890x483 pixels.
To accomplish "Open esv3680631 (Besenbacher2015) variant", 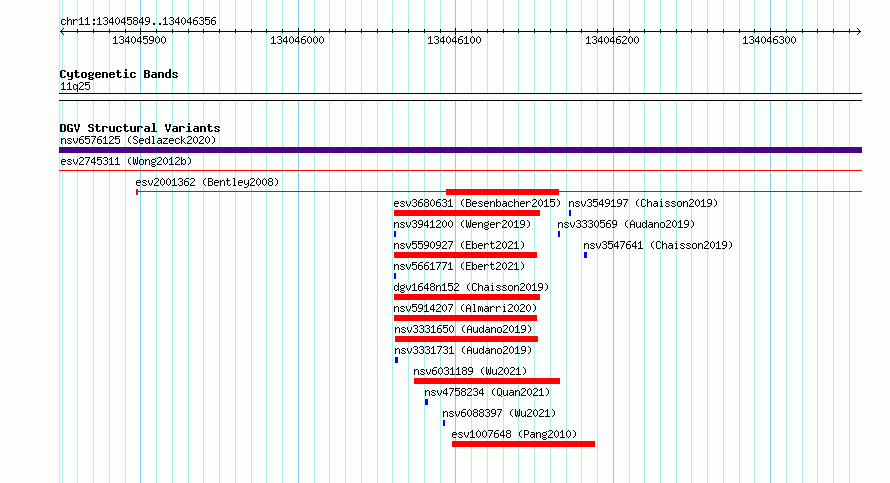I will pos(477,203).
